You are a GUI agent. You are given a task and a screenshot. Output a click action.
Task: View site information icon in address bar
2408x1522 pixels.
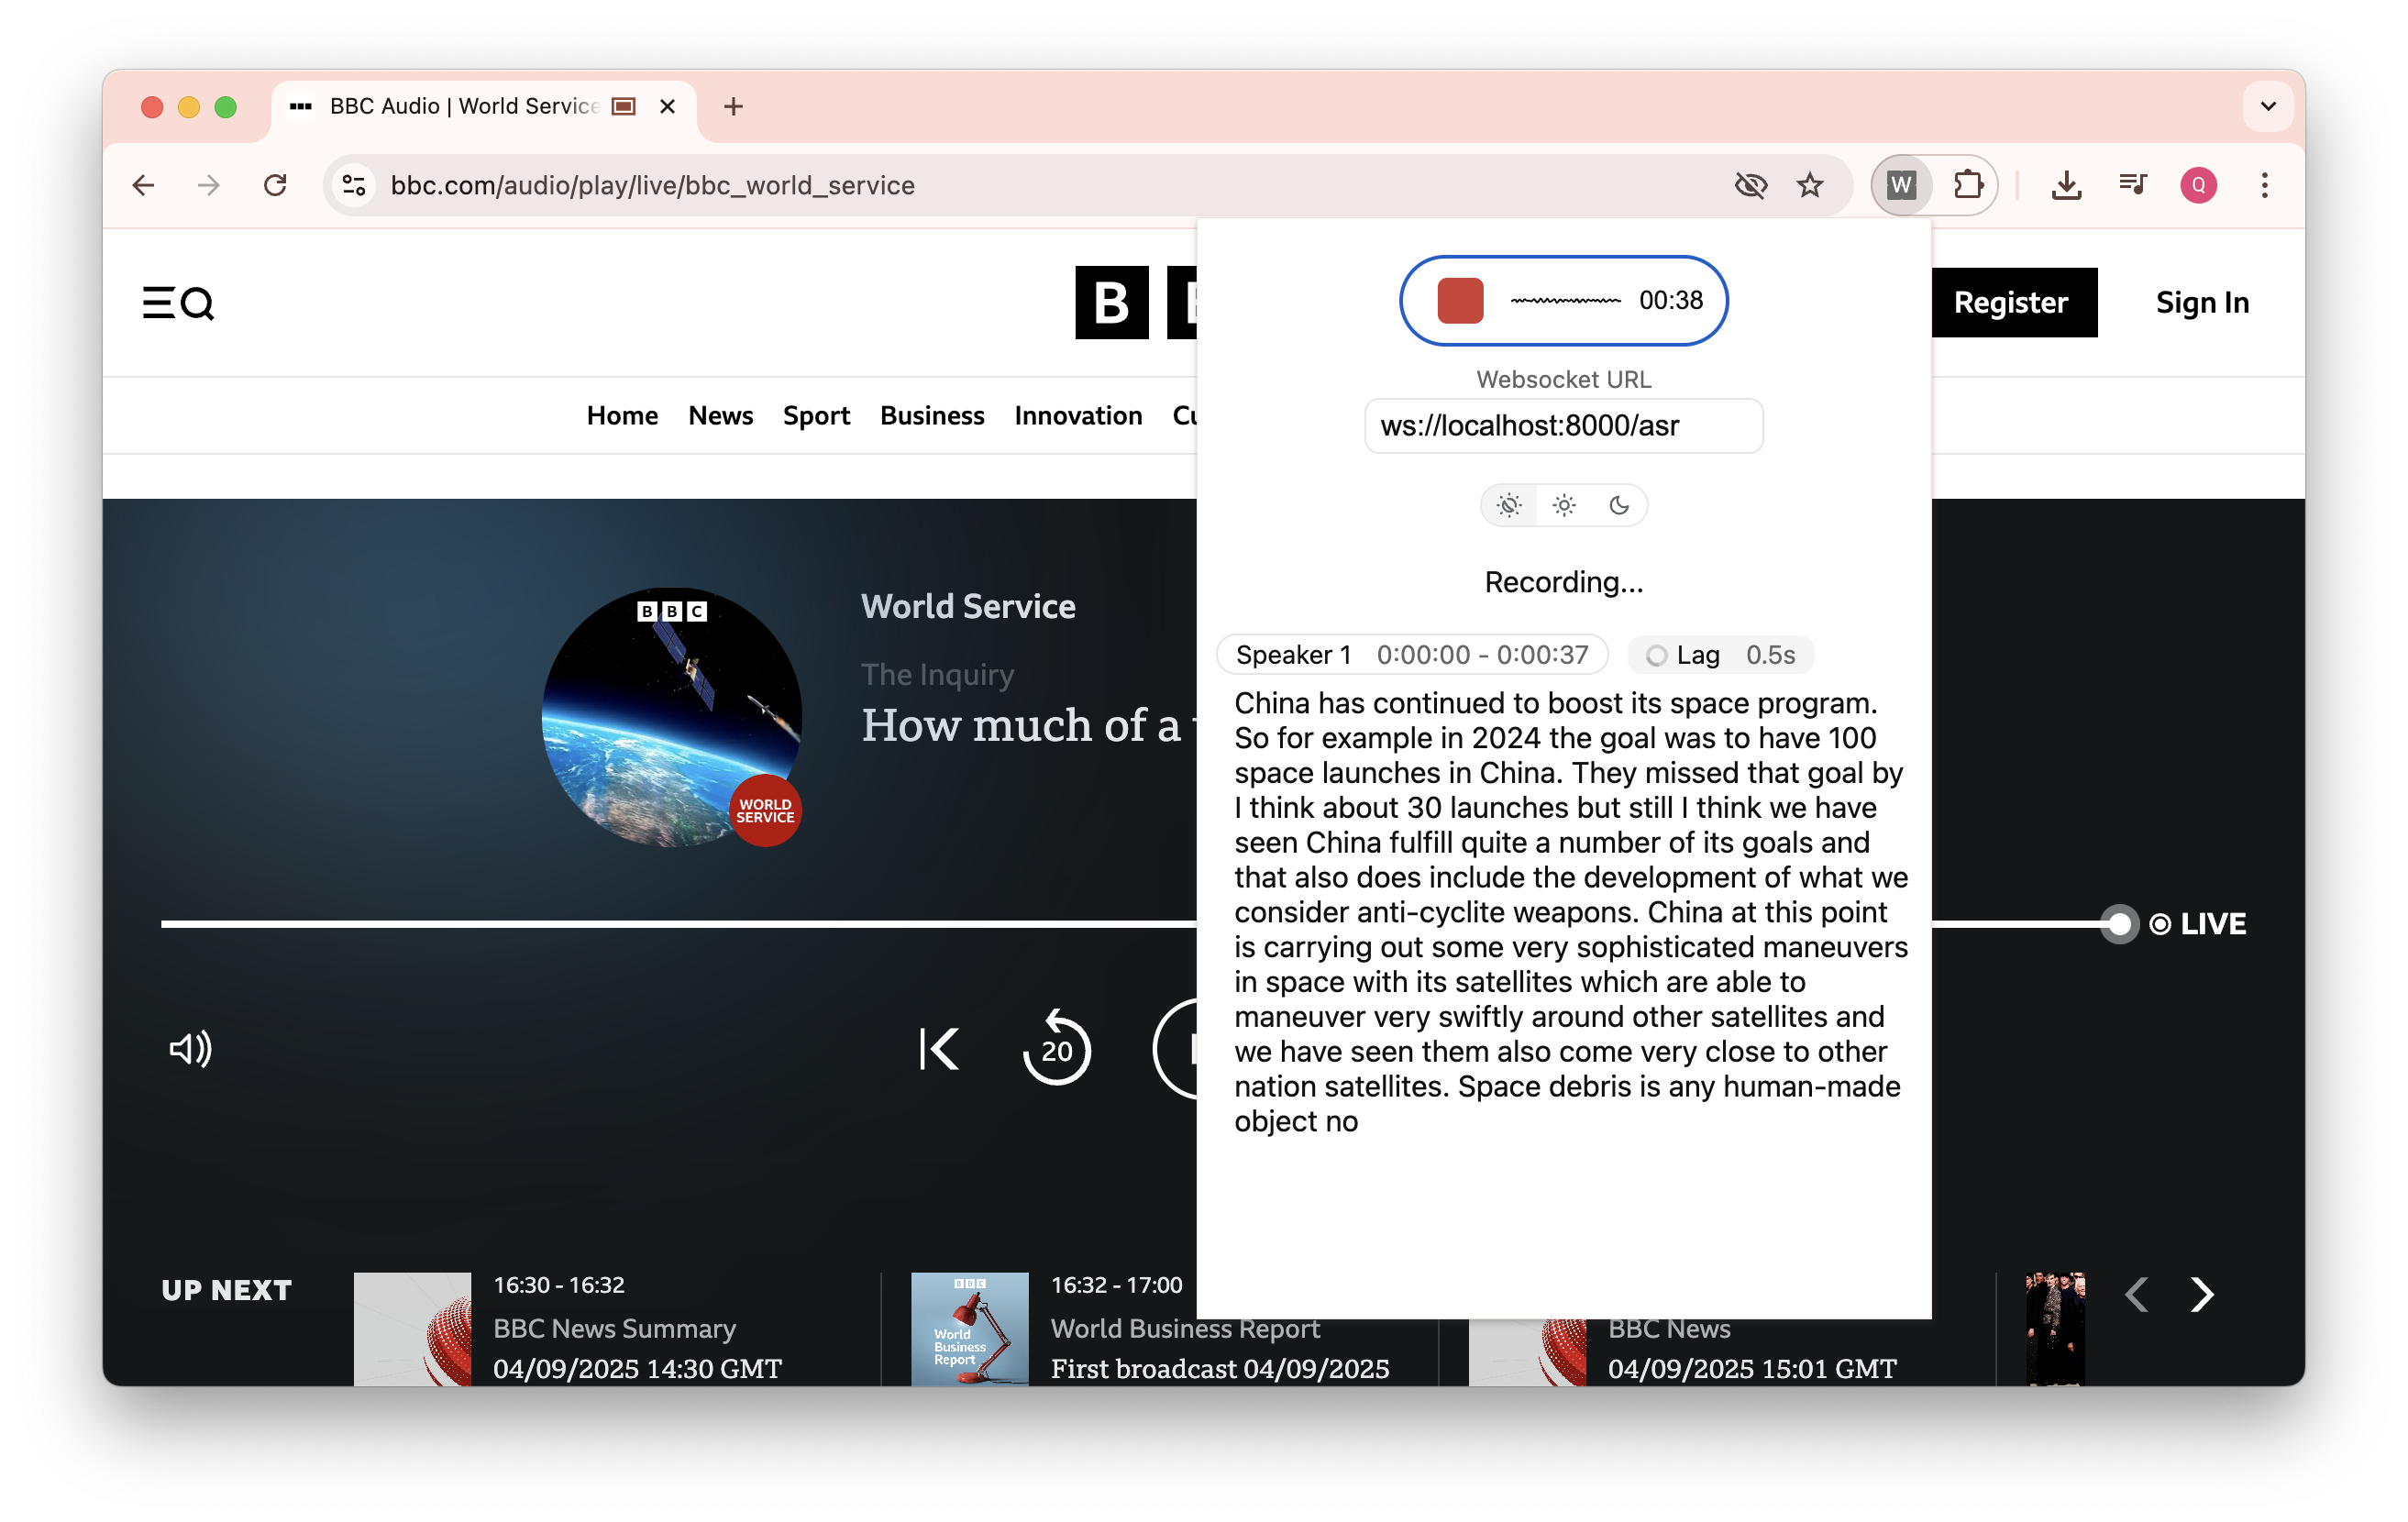tap(354, 185)
